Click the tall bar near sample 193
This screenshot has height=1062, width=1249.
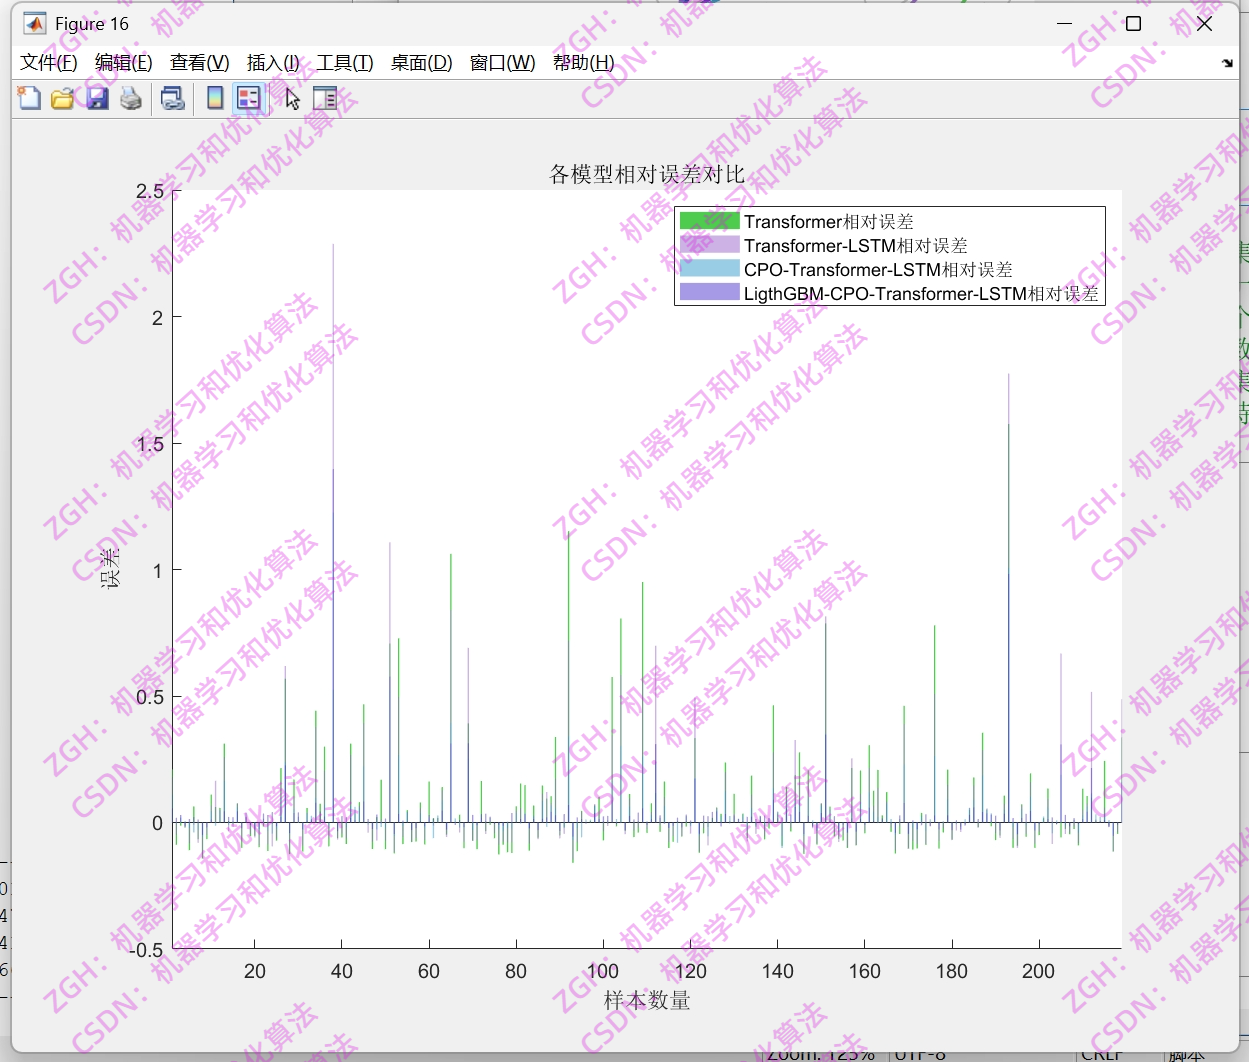tap(1008, 598)
